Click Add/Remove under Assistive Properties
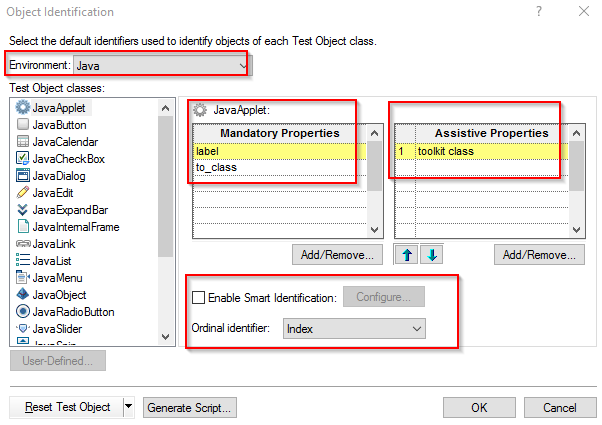This screenshot has height=425, width=602. click(539, 255)
